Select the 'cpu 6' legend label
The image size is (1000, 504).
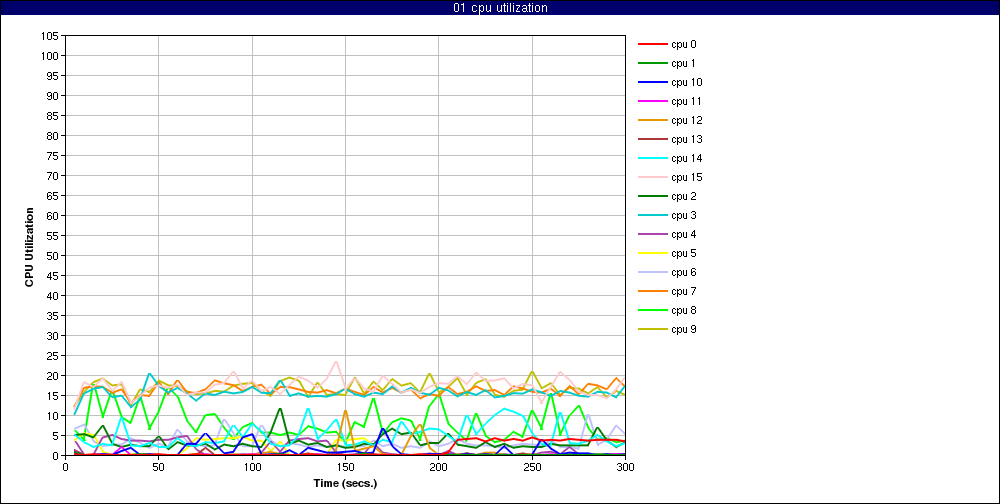684,272
